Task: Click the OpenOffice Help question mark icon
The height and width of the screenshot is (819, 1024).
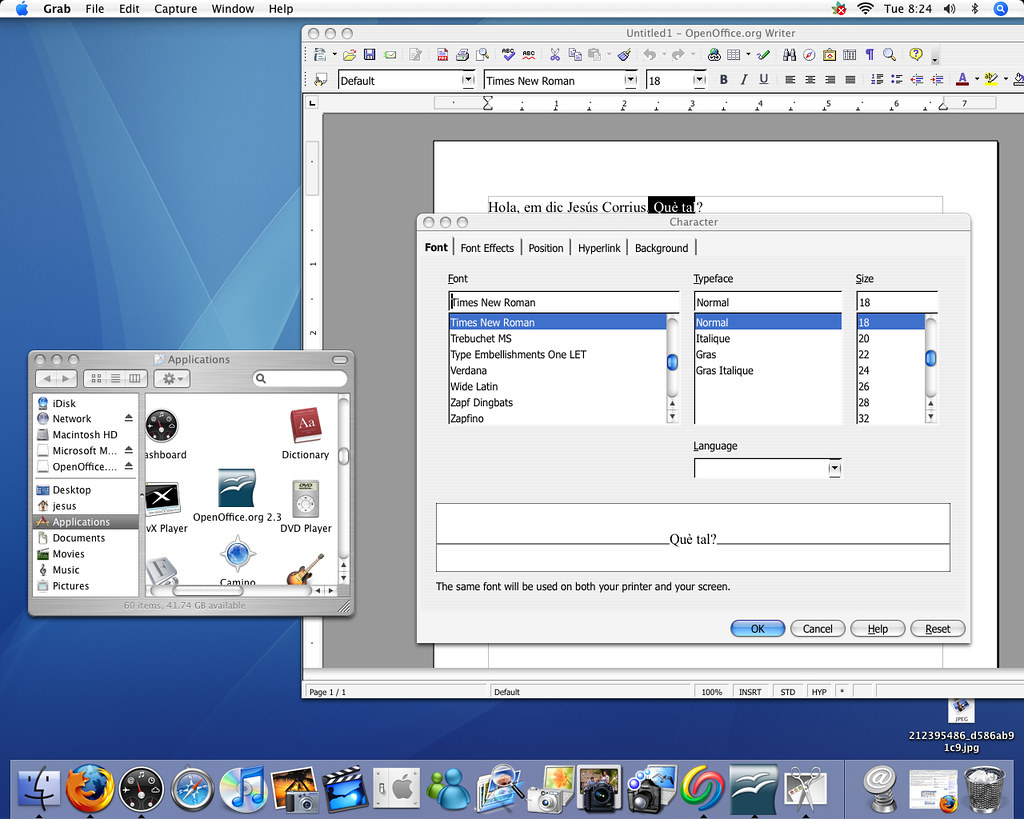Action: point(916,55)
